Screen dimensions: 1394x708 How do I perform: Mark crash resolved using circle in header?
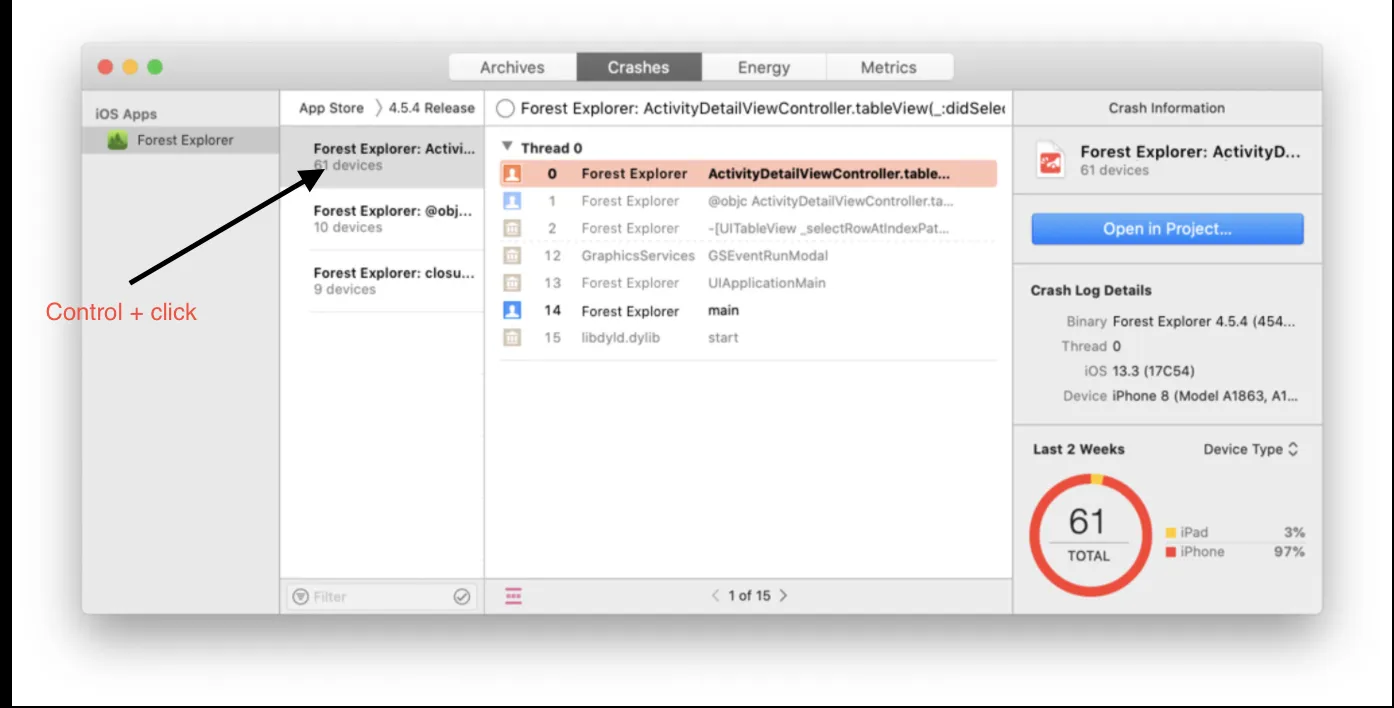(x=506, y=108)
